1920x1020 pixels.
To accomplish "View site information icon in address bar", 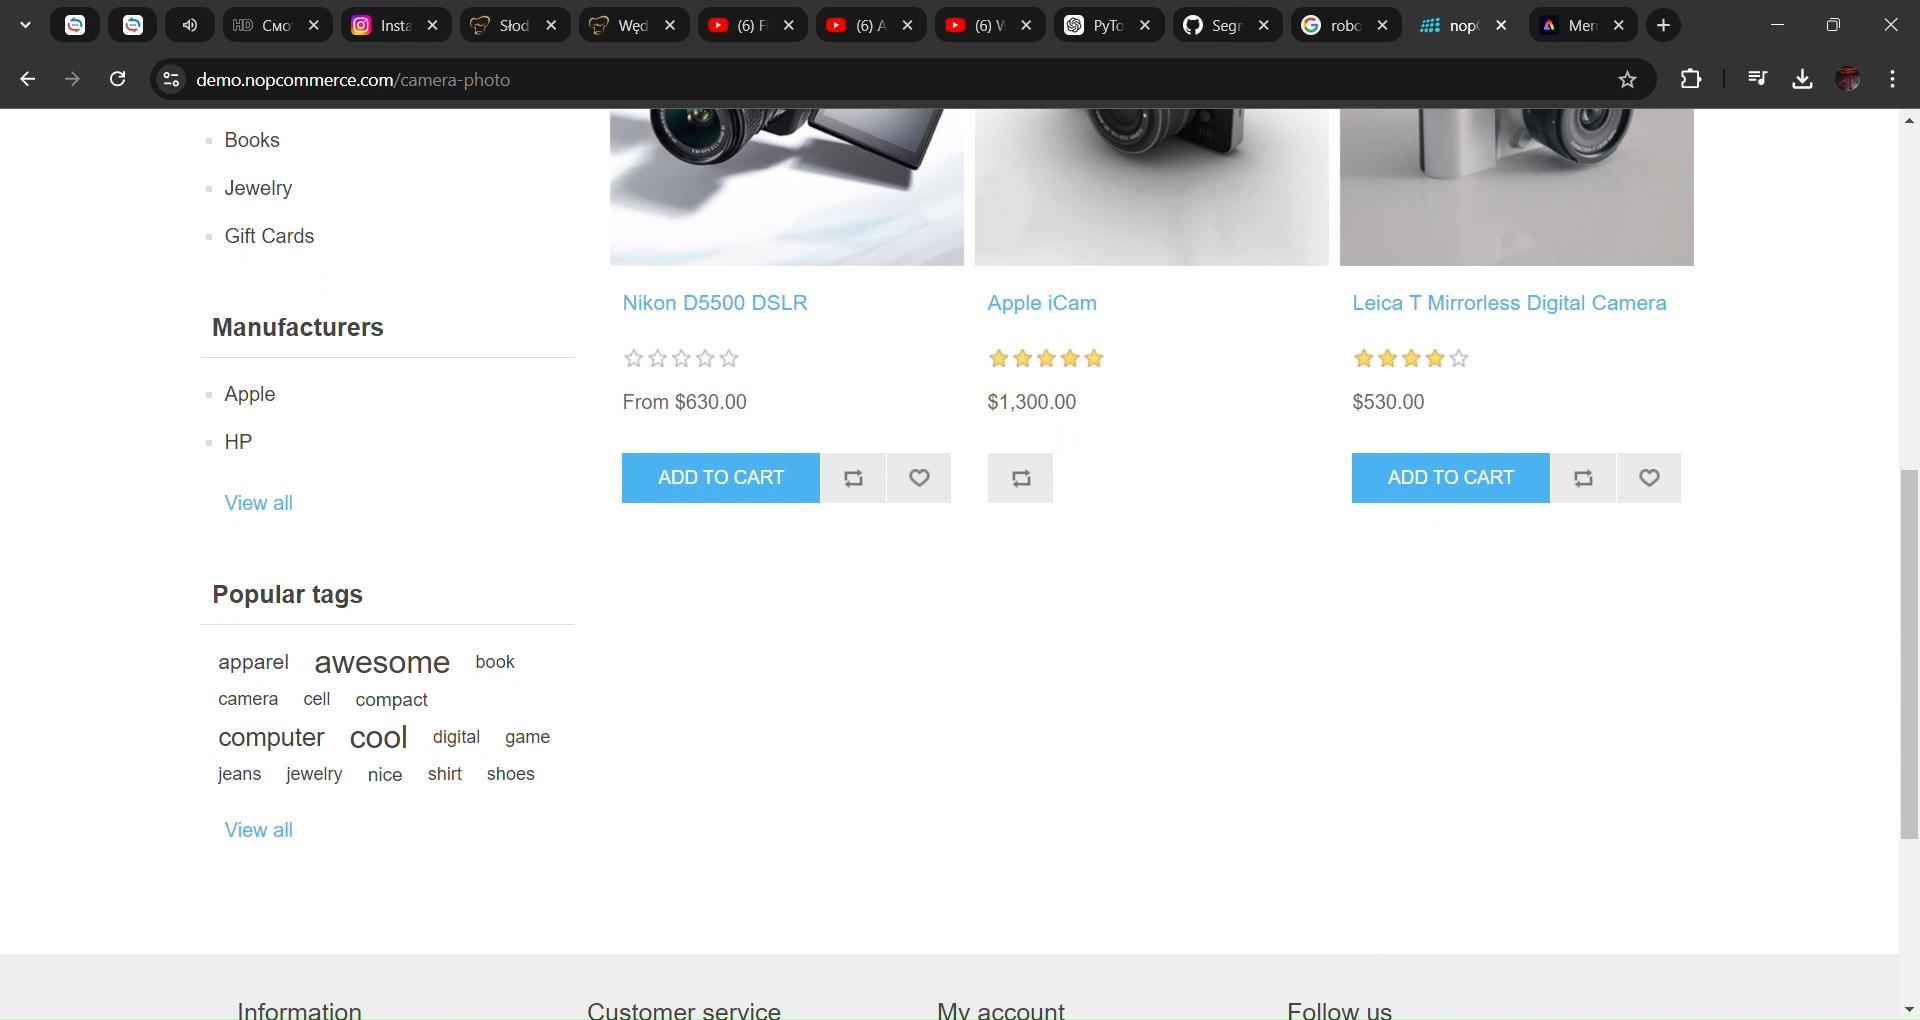I will click(171, 79).
